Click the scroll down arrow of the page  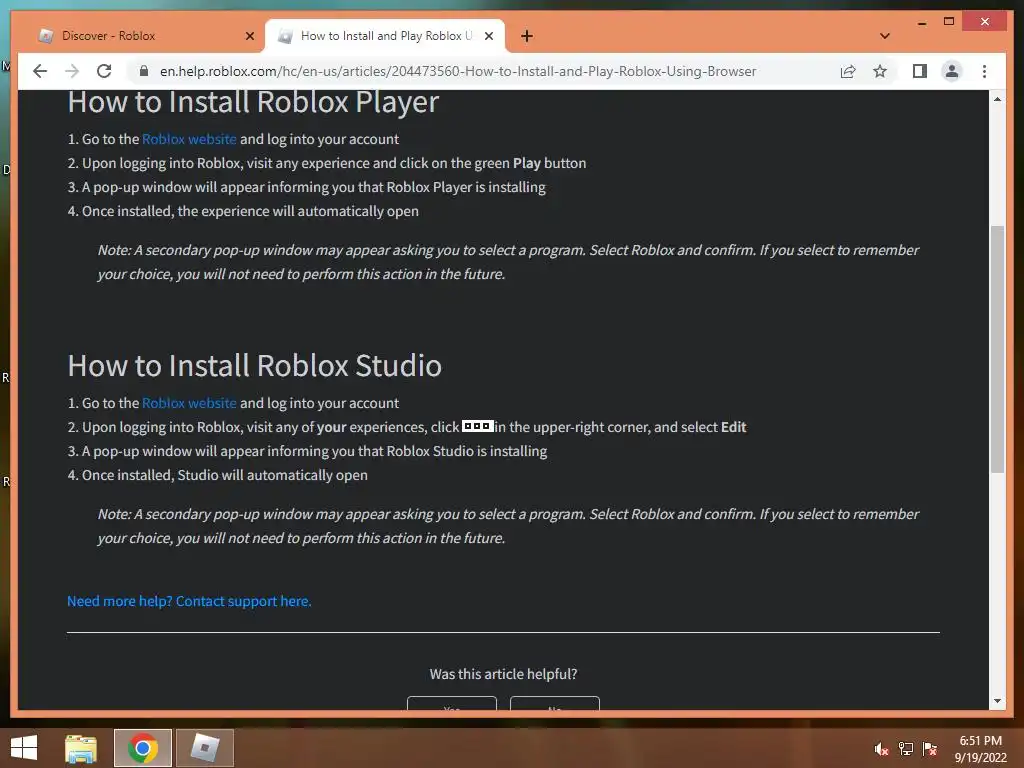coord(997,701)
